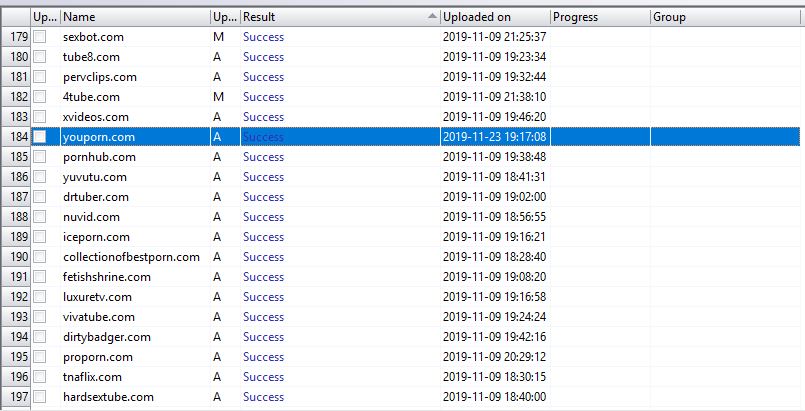Tick the checkbox for sexbot.com
This screenshot has width=805, height=411.
point(40,37)
